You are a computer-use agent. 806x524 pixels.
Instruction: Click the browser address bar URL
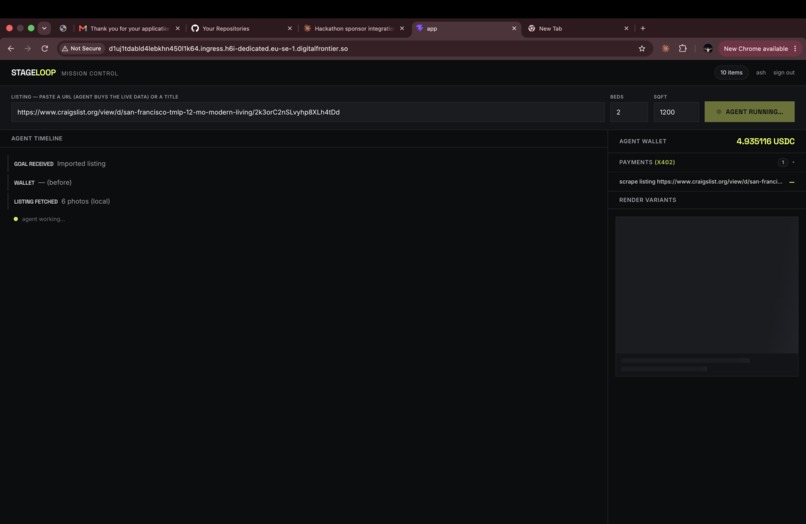[228, 48]
